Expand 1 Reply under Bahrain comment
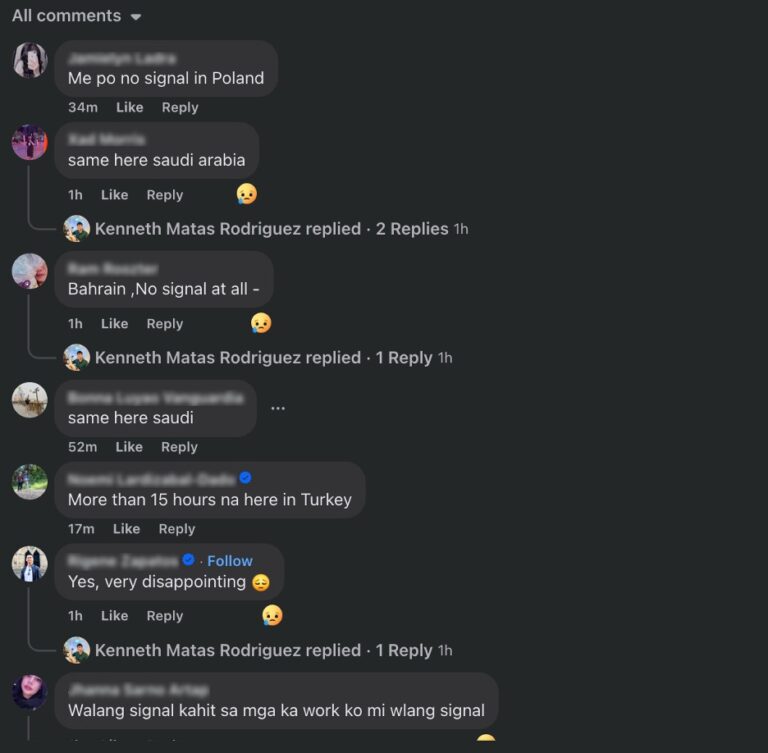The width and height of the screenshot is (768, 753). click(404, 357)
